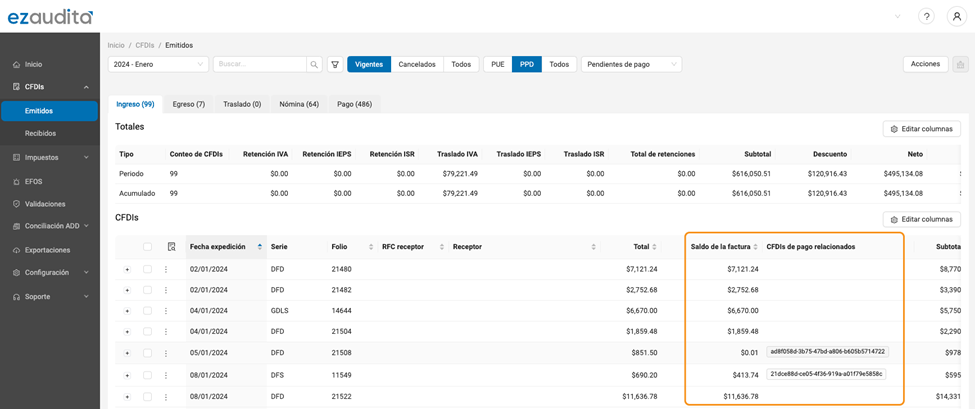Screen dimensions: 975x409
Task: Select the PUE payment method toggle
Action: click(497, 65)
